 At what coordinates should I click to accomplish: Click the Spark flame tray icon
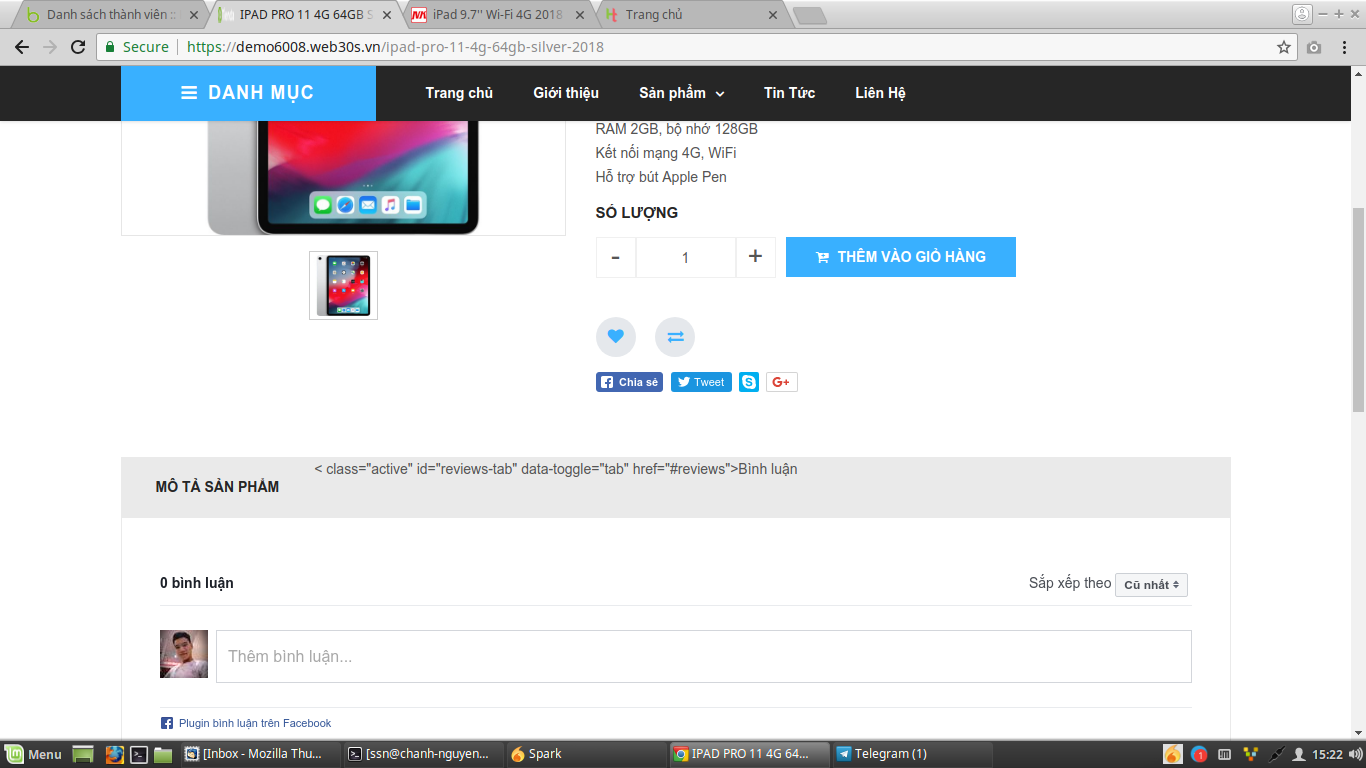click(x=1173, y=754)
